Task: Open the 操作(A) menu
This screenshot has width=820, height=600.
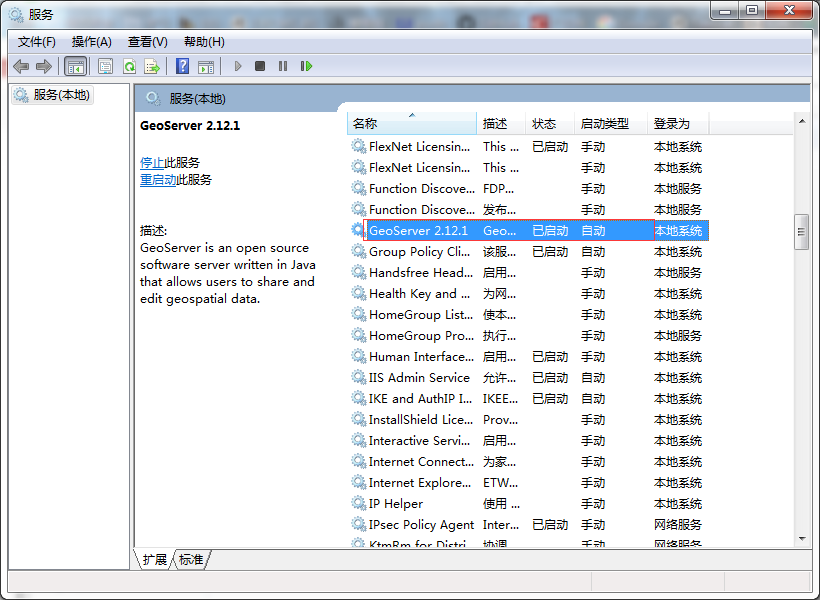Action: 92,42
